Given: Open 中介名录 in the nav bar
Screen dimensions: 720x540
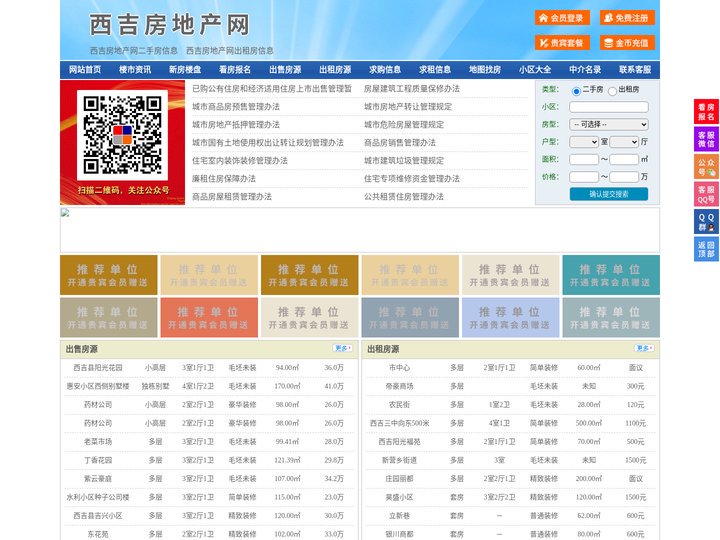Looking at the screenshot, I should coord(585,70).
